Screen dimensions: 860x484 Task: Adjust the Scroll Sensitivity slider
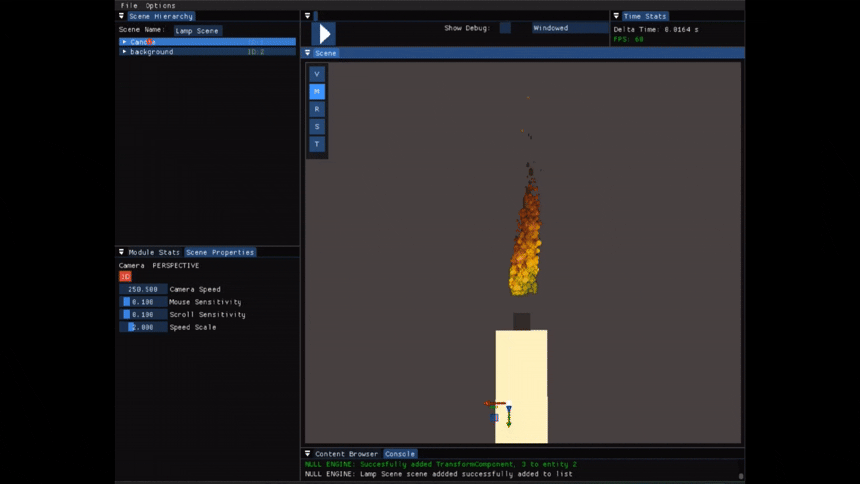[143, 314]
